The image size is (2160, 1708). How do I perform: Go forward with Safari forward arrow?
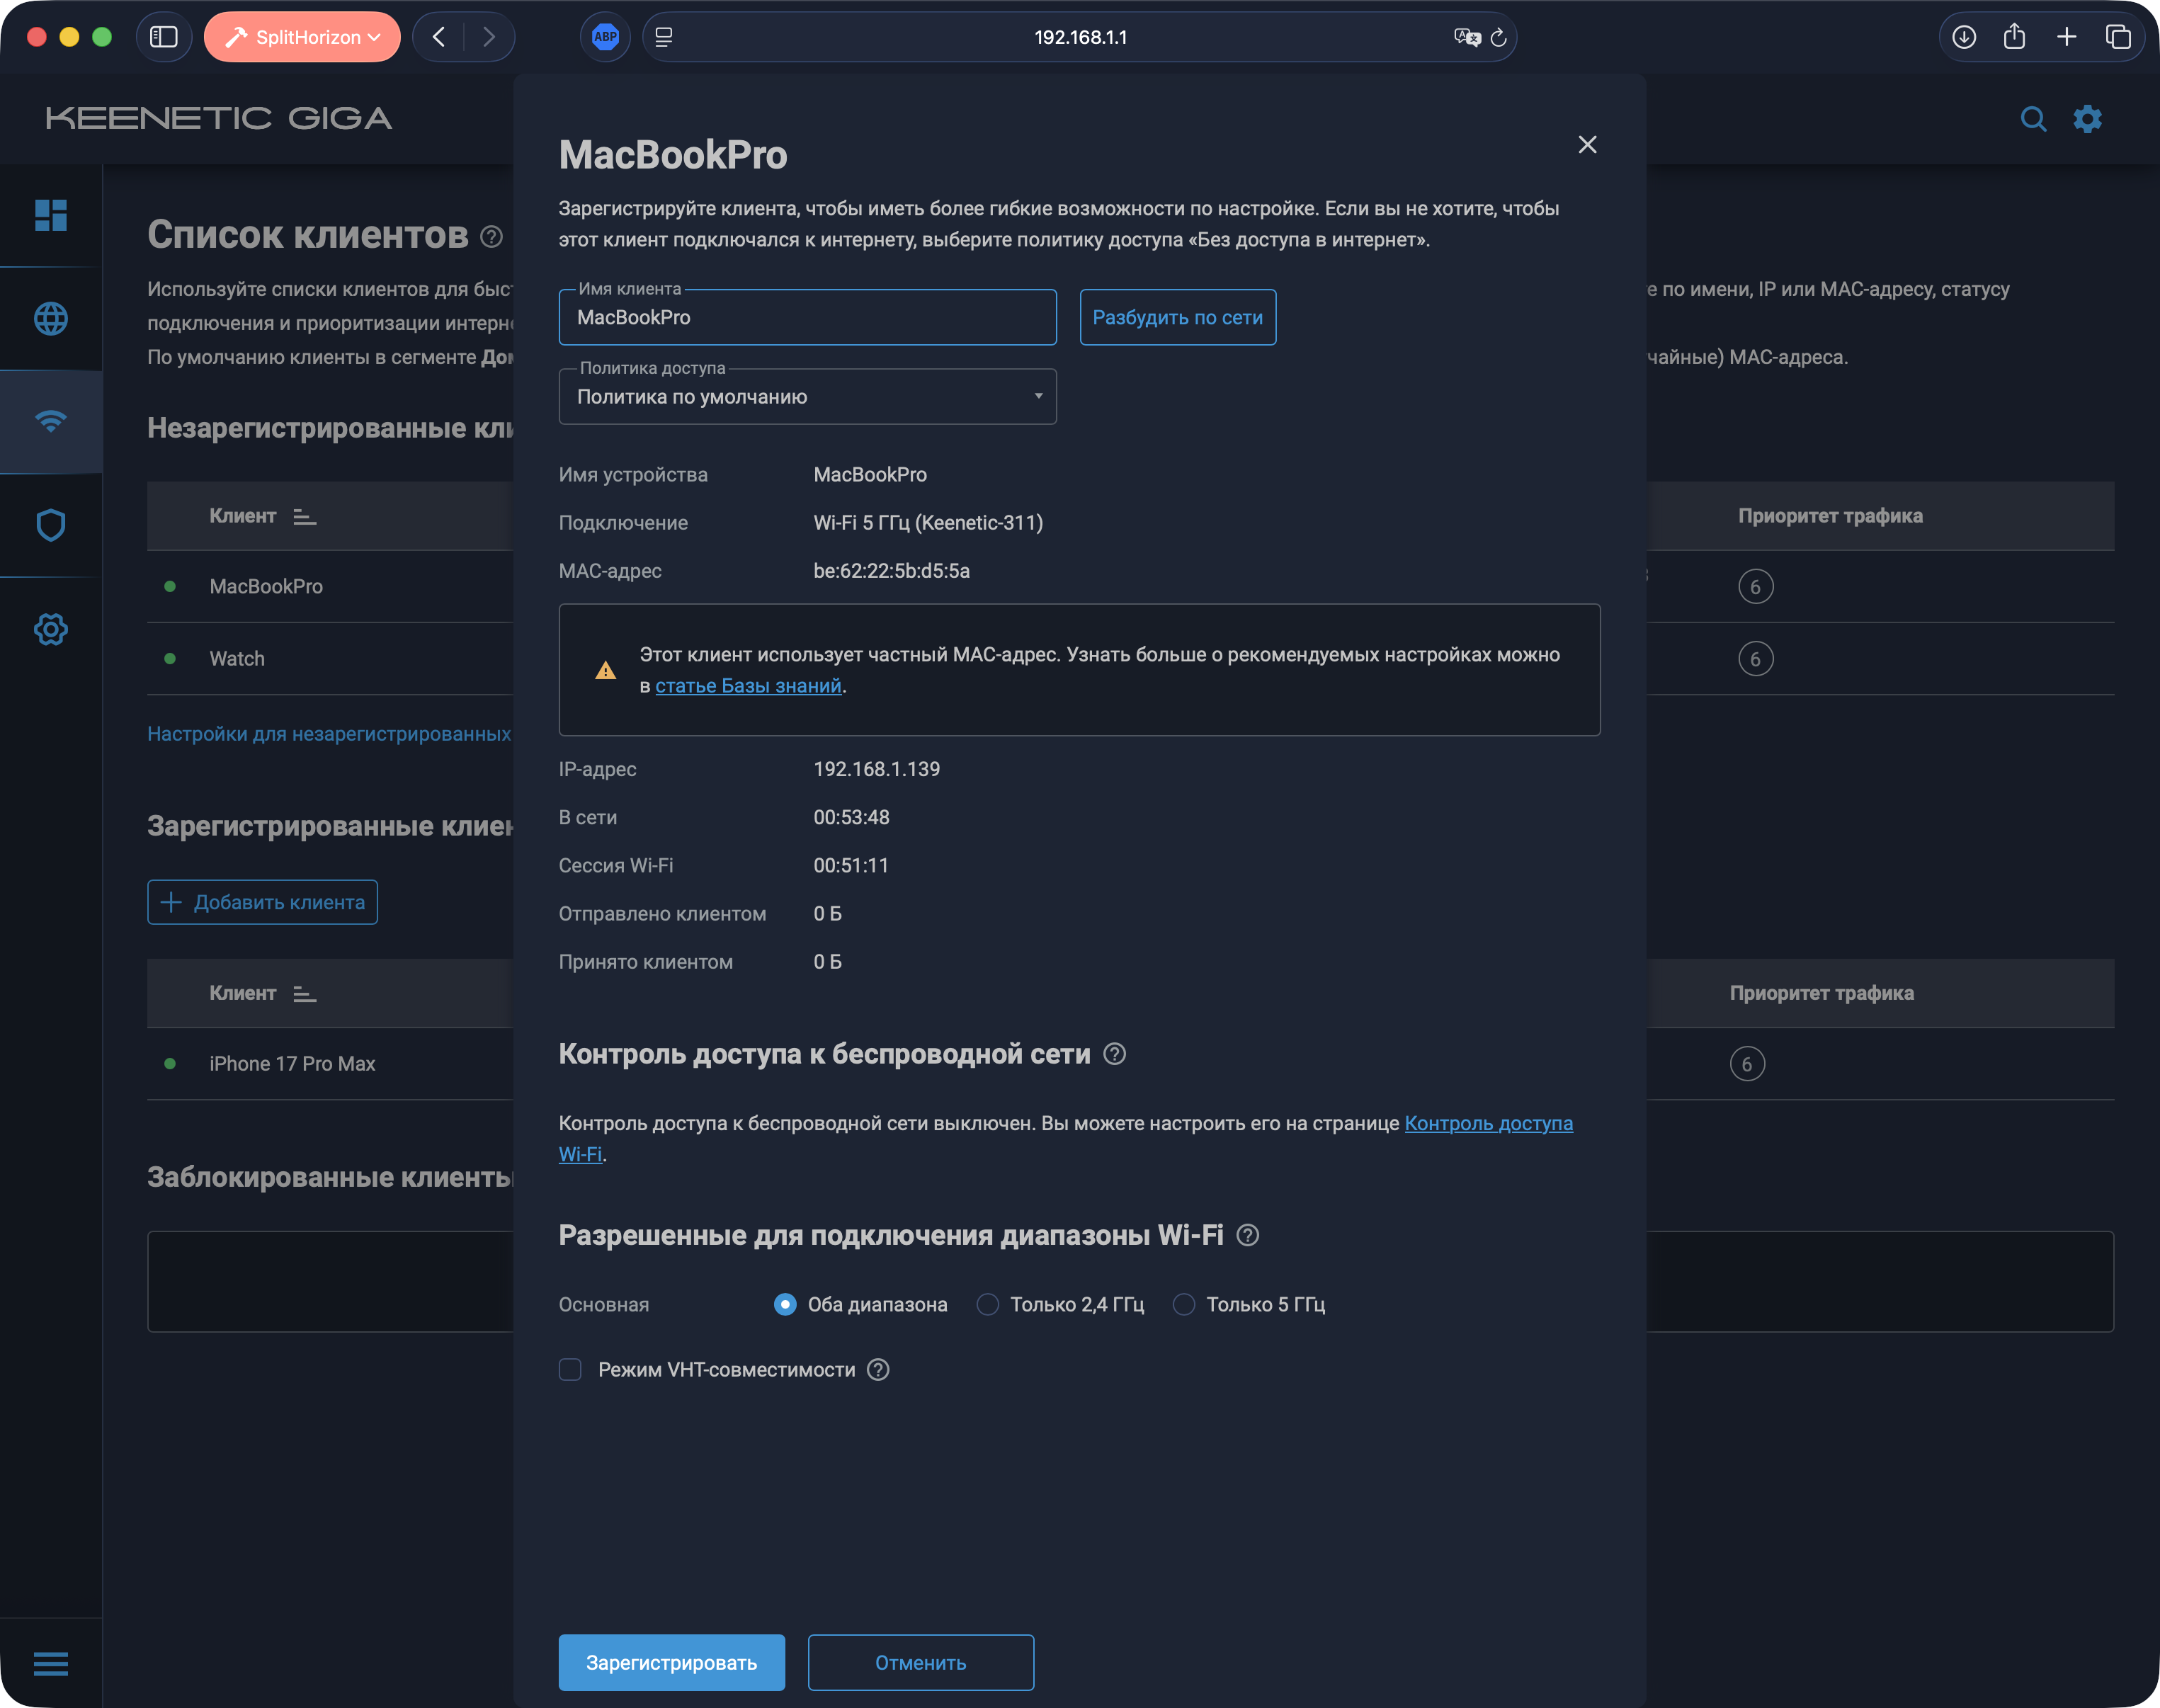point(489,37)
